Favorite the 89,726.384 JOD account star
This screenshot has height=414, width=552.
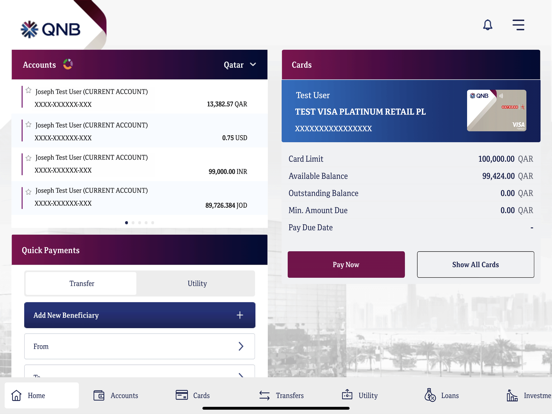point(29,192)
